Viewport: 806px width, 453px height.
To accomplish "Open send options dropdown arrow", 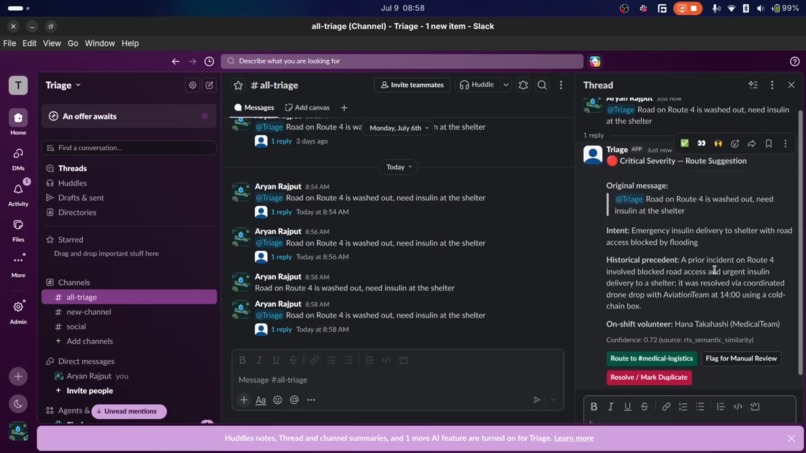I will click(x=553, y=400).
